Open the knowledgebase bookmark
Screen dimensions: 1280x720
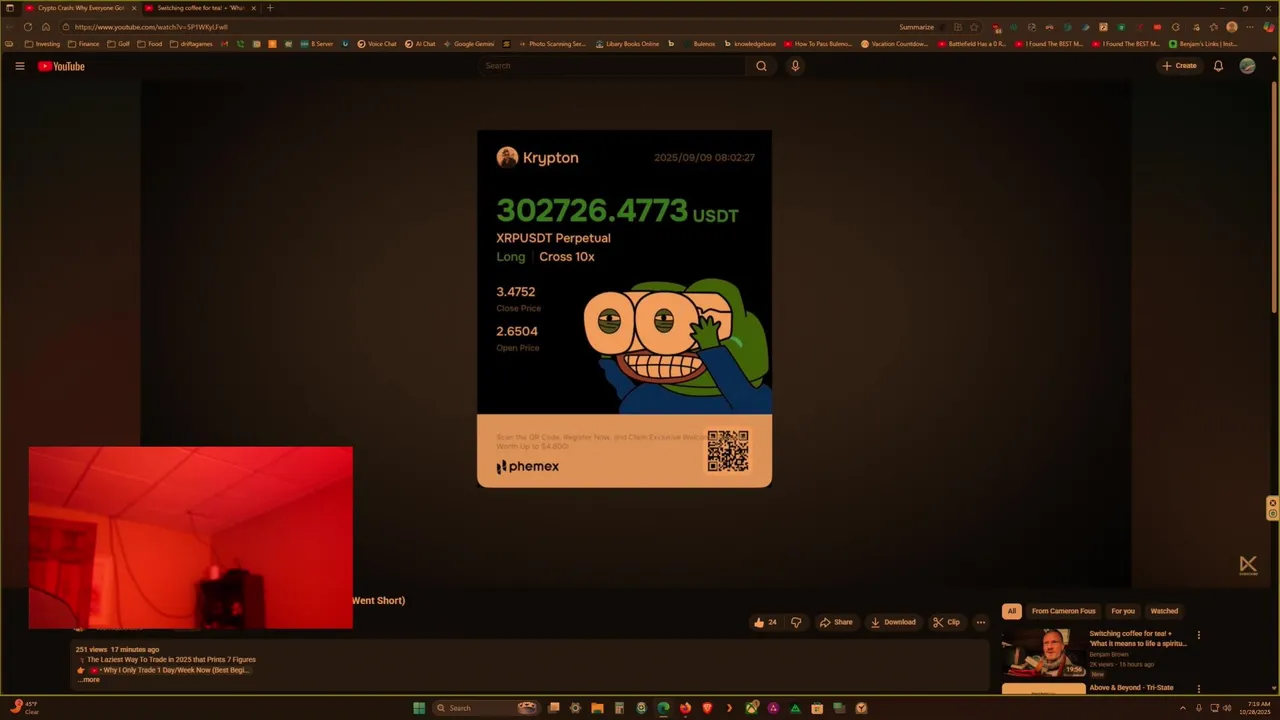click(750, 44)
